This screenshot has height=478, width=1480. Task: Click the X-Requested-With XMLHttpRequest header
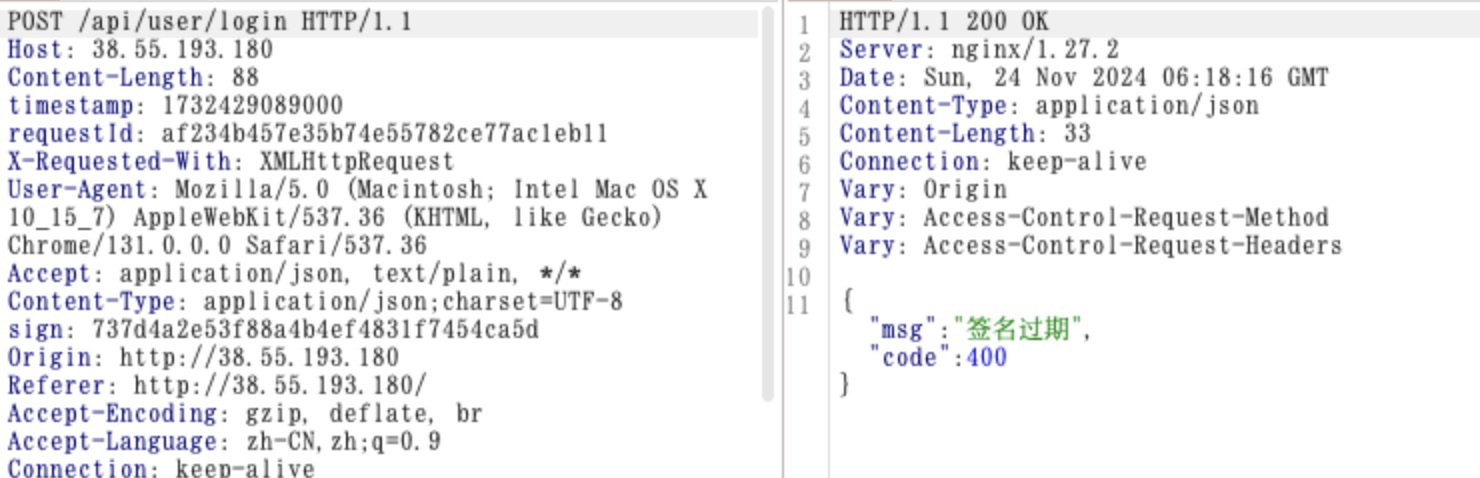click(x=230, y=161)
